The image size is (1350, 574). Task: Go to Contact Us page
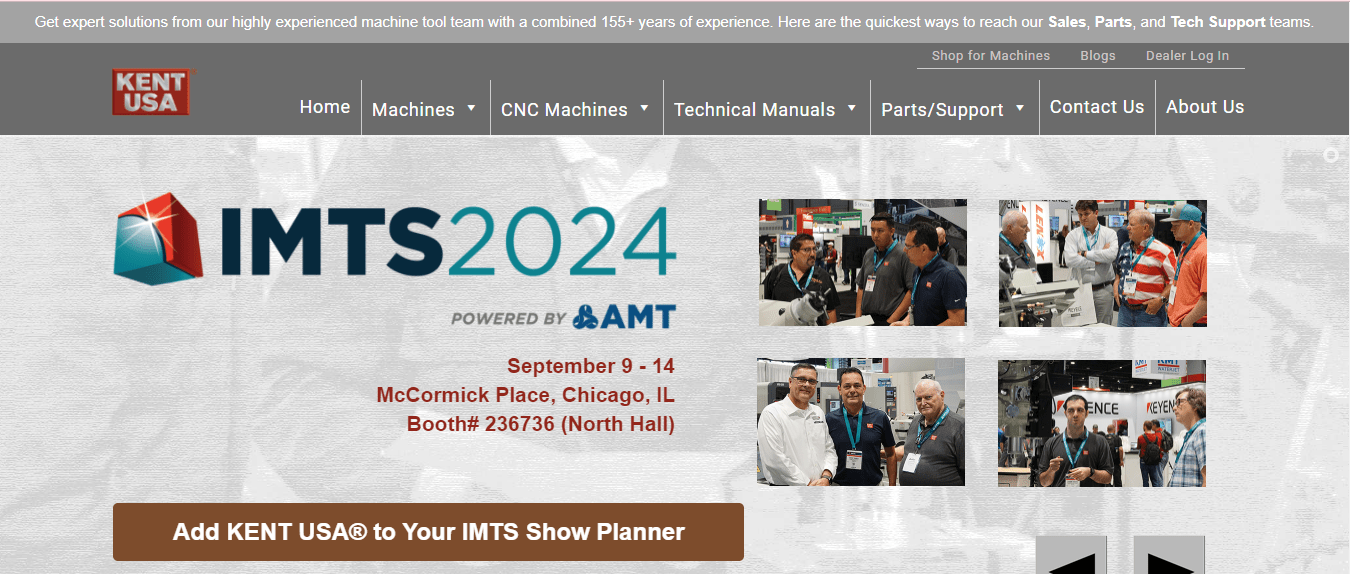coord(1097,107)
